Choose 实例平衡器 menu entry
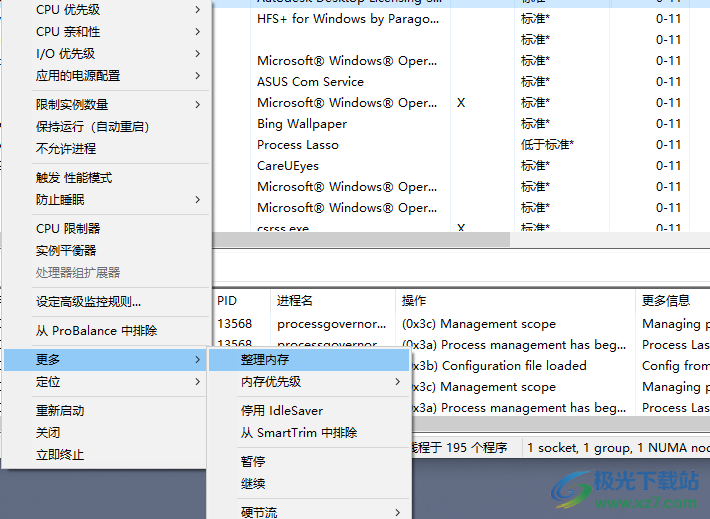710x519 pixels. pos(107,250)
